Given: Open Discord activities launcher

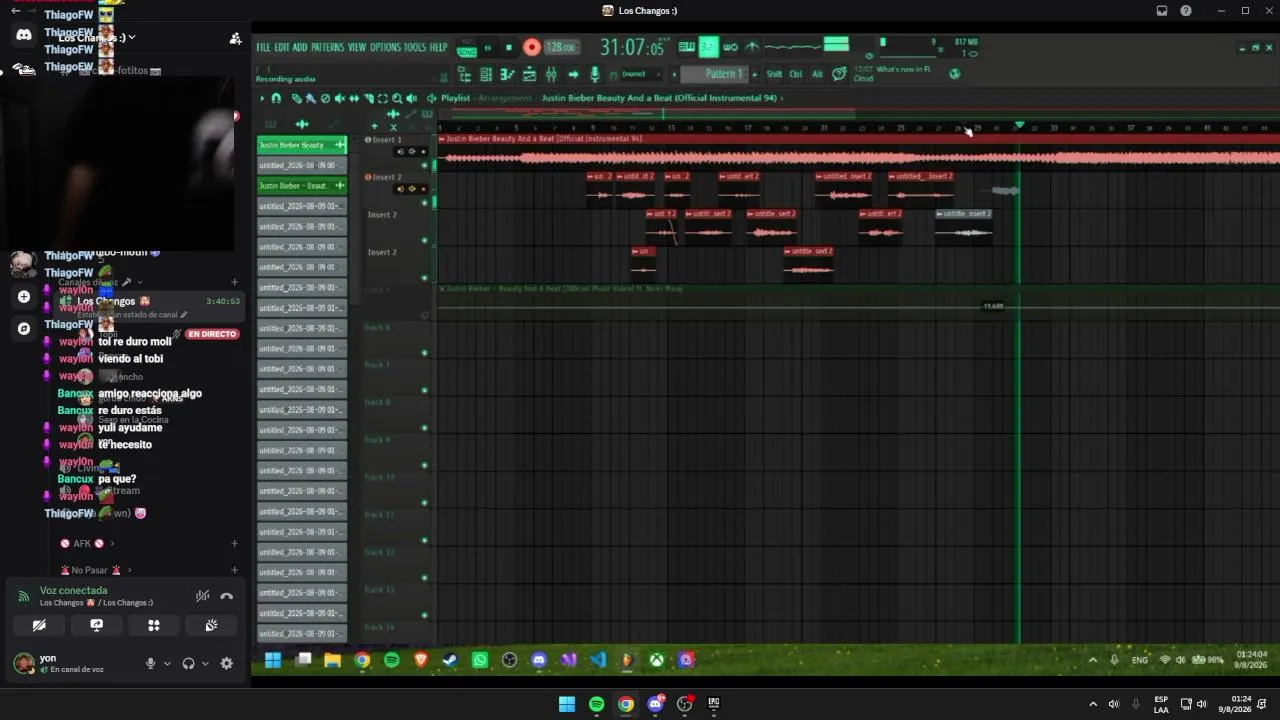Looking at the screenshot, I should point(154,625).
